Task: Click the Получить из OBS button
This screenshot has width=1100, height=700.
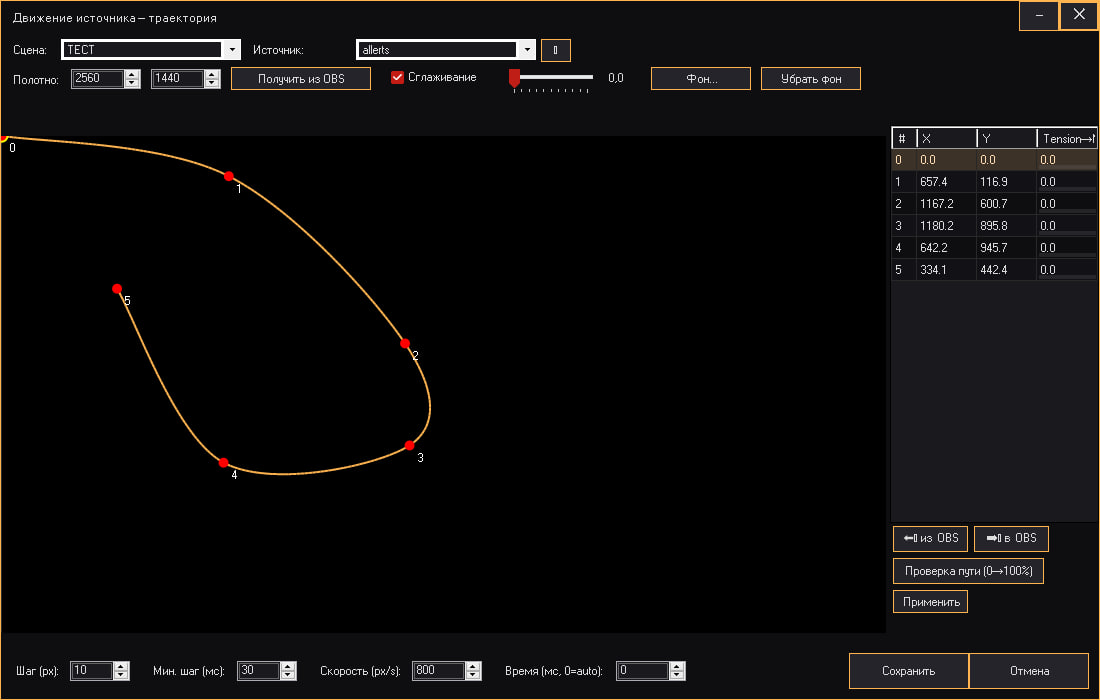Action: 300,78
